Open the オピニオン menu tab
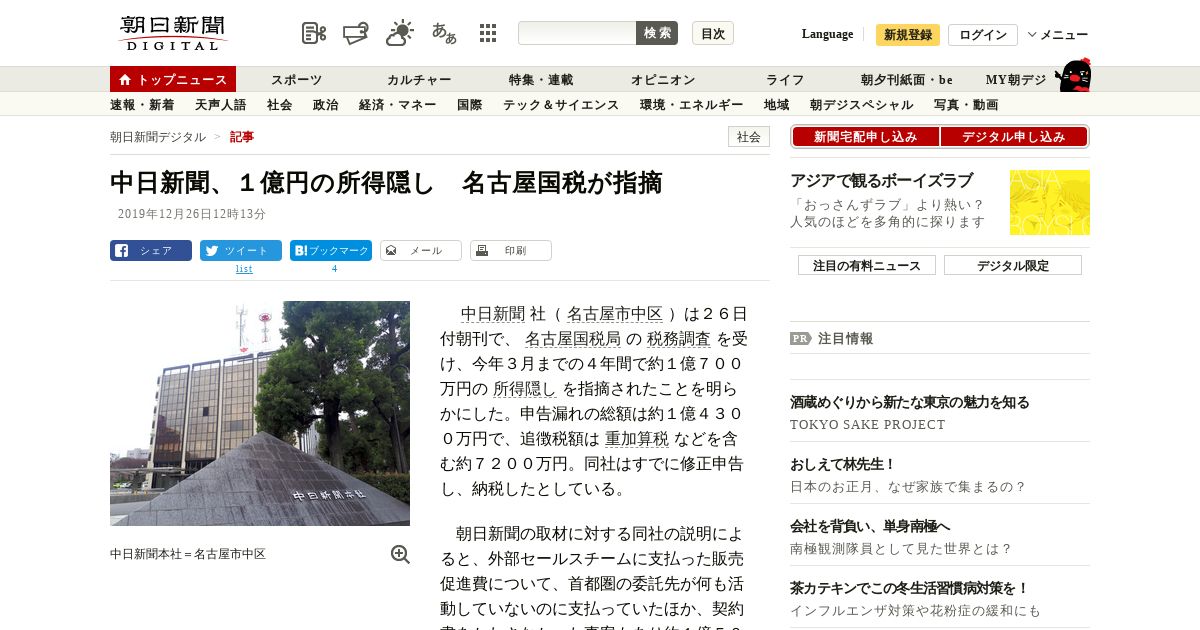The image size is (1200, 630). pos(663,80)
